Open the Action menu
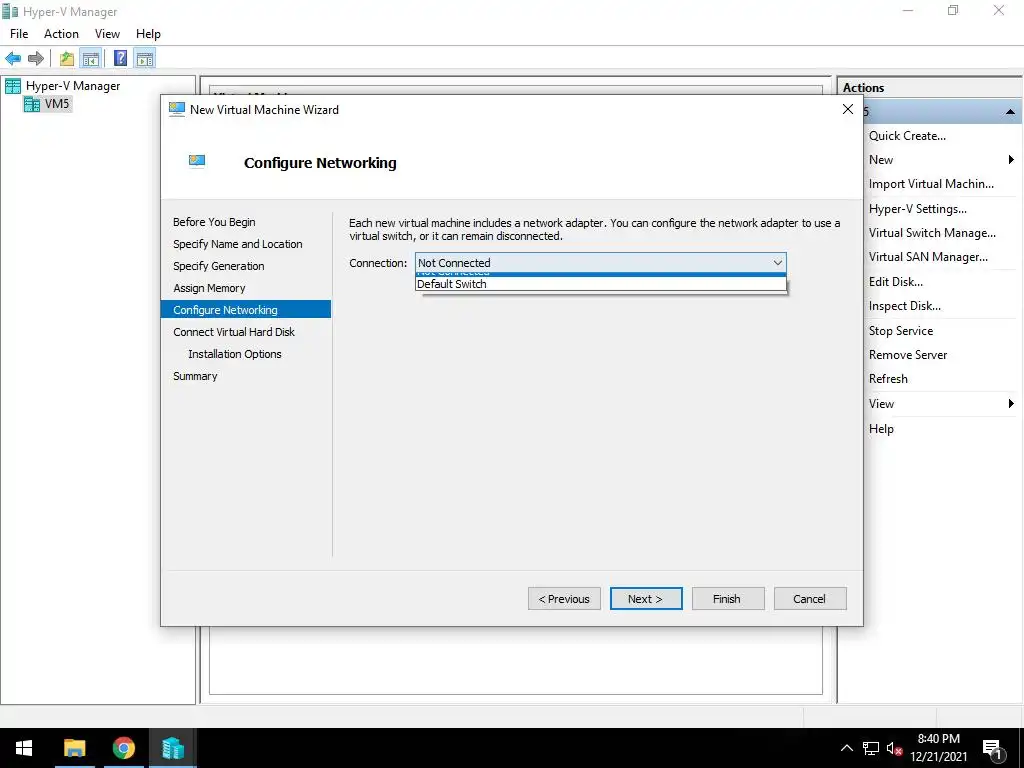Viewport: 1024px width, 768px height. (x=61, y=34)
